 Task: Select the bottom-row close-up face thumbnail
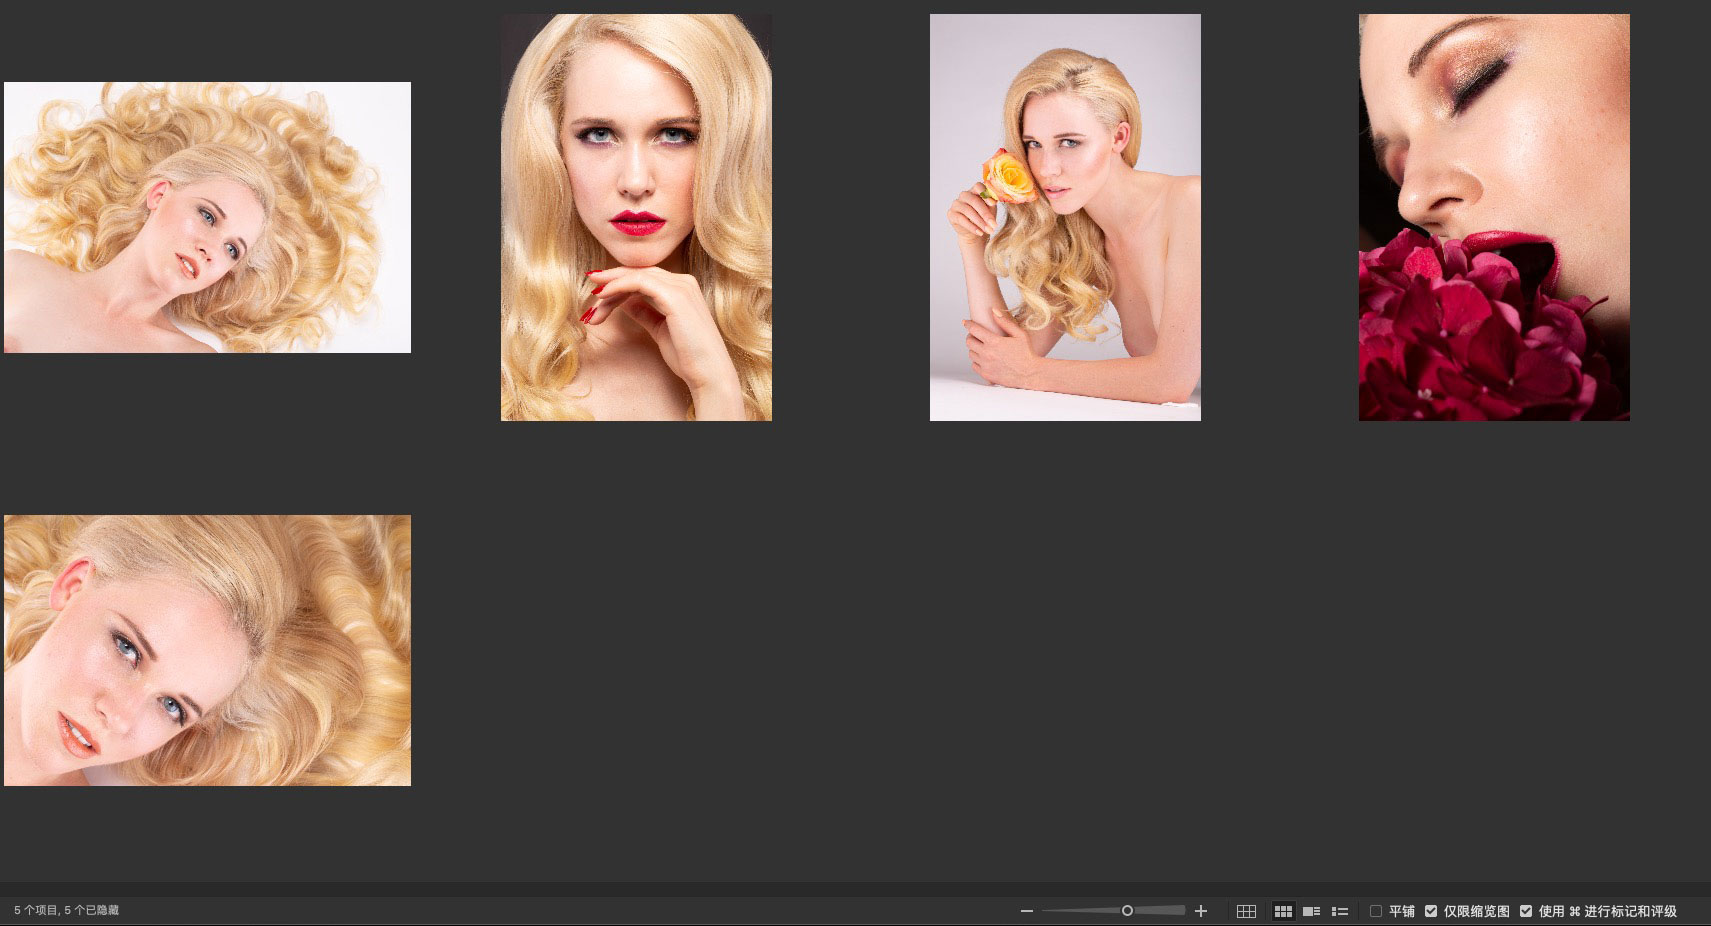coord(207,650)
